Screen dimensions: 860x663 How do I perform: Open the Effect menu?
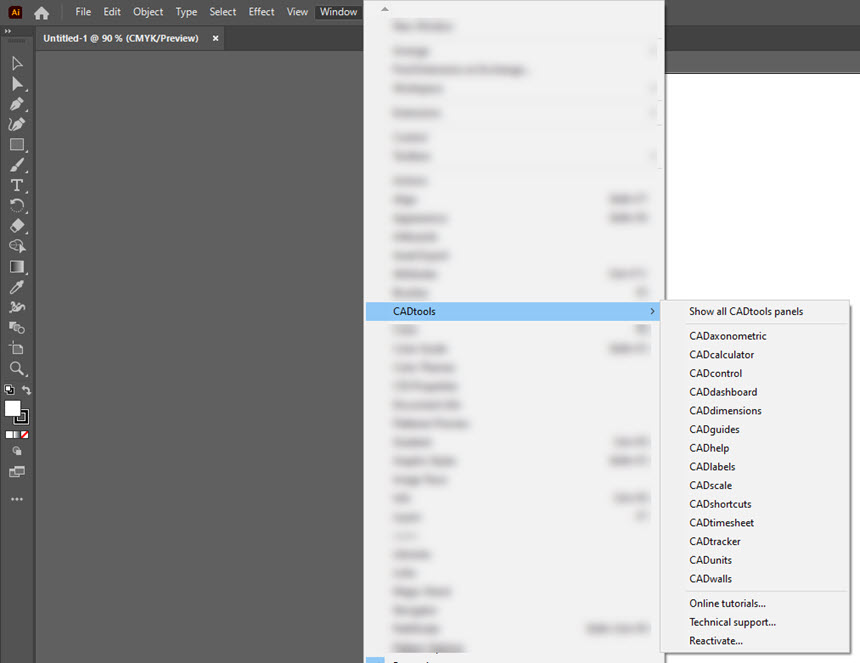262,12
